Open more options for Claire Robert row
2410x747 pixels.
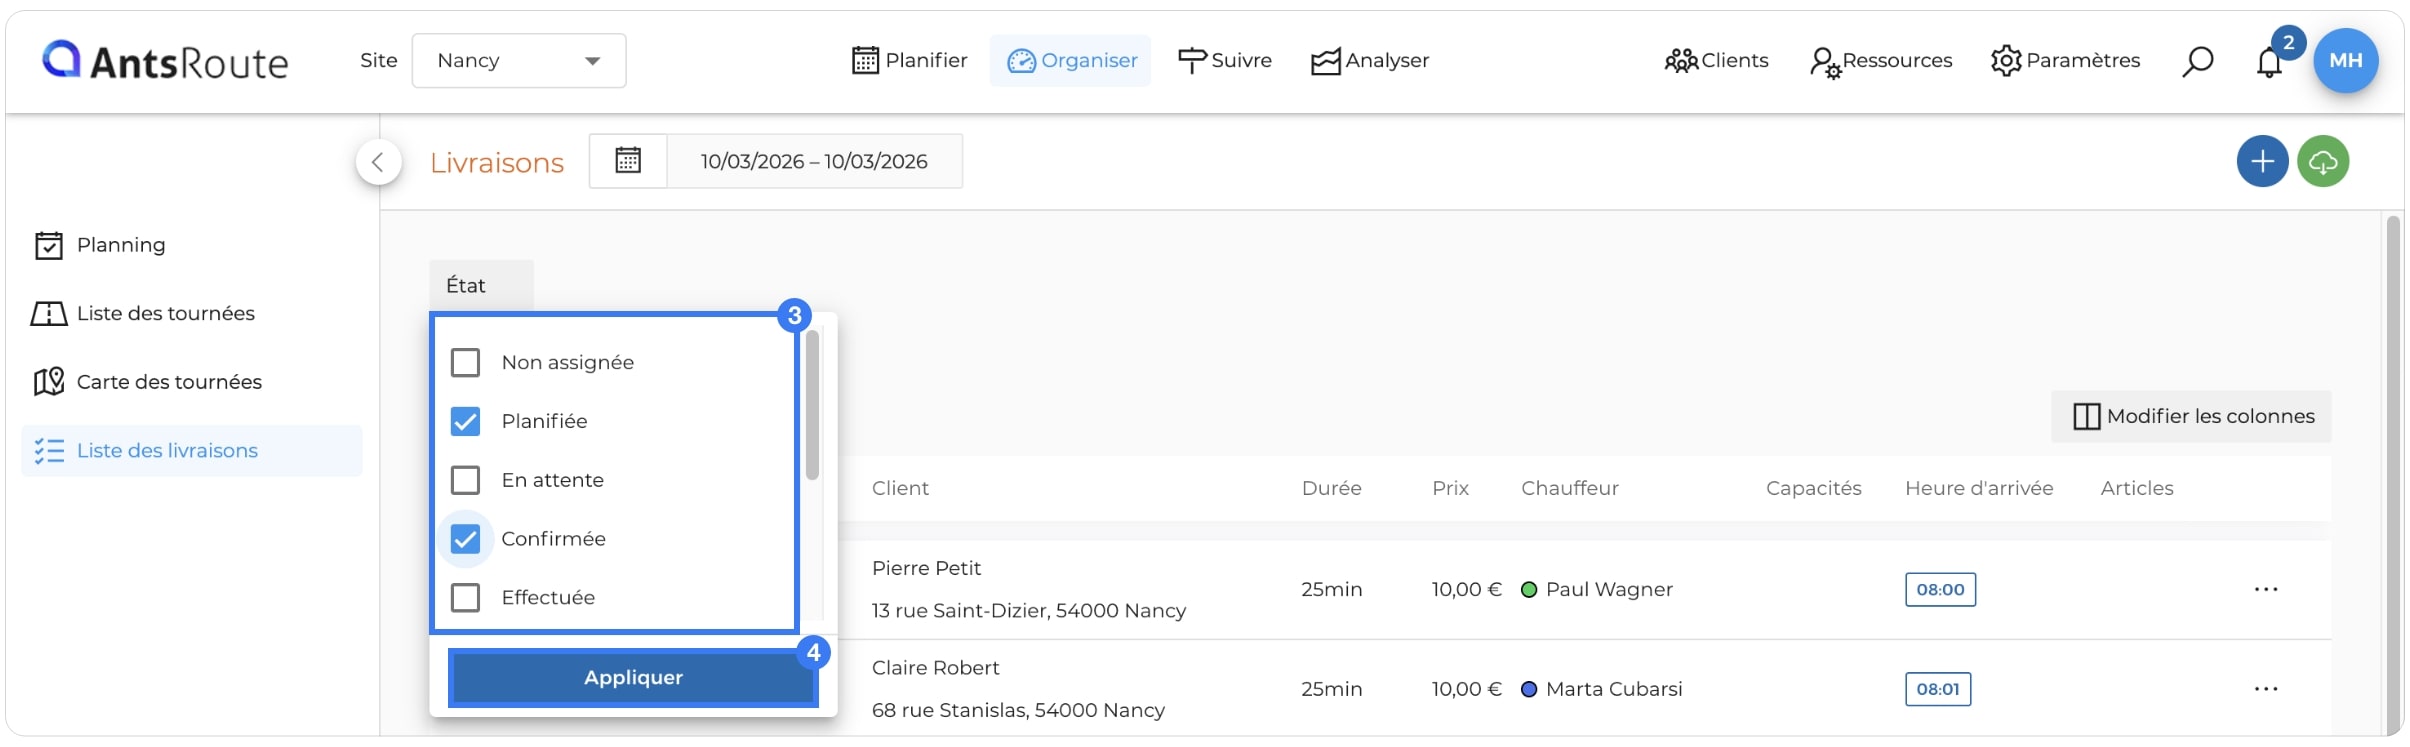[2266, 689]
